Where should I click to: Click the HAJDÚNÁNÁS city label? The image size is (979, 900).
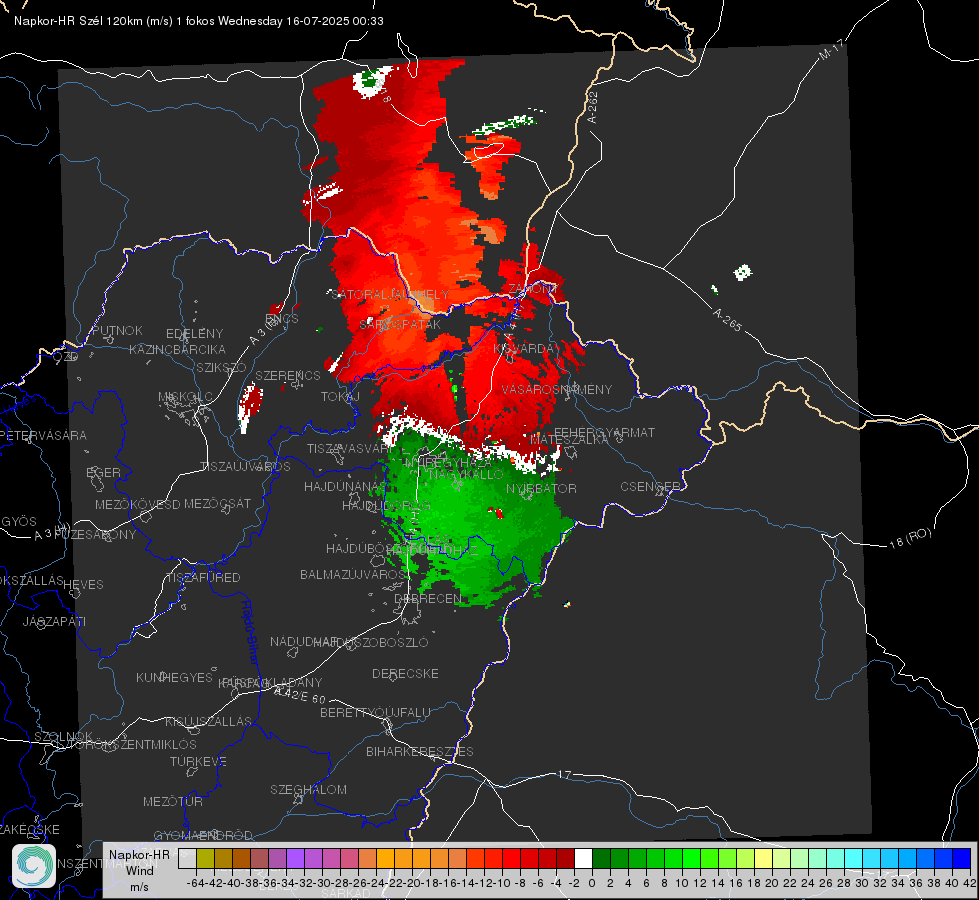click(345, 487)
